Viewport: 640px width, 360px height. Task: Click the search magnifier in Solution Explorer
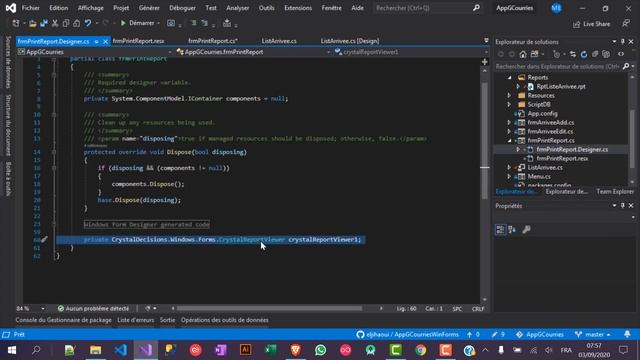626,66
